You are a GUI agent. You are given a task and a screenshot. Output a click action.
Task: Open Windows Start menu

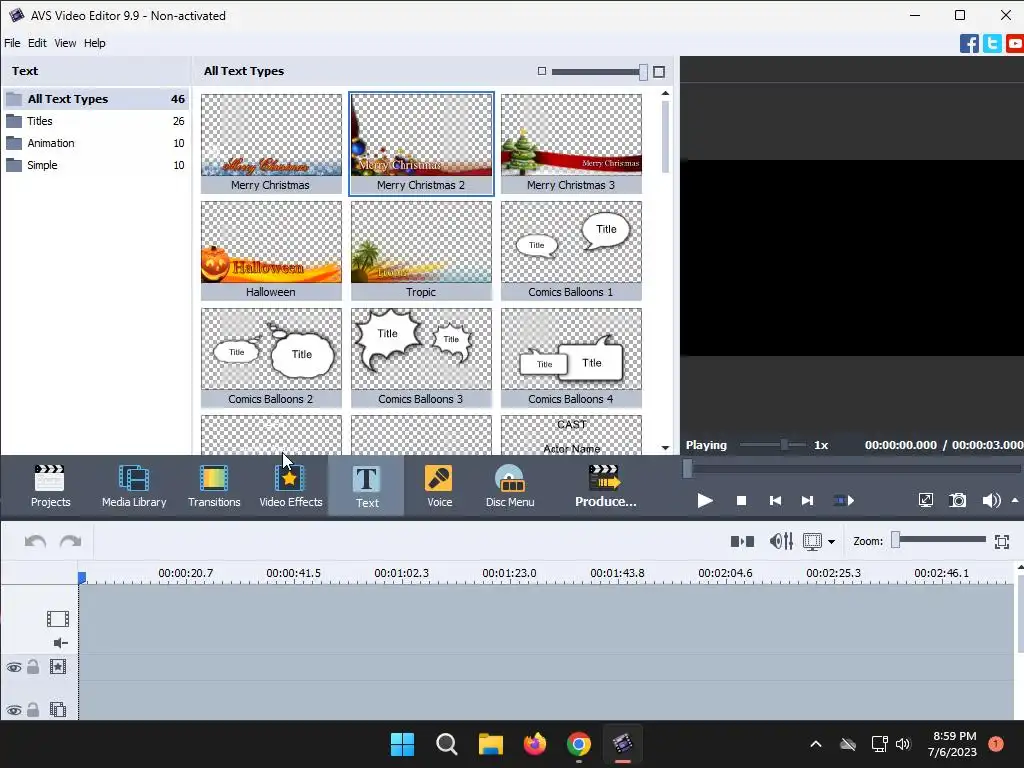[402, 744]
